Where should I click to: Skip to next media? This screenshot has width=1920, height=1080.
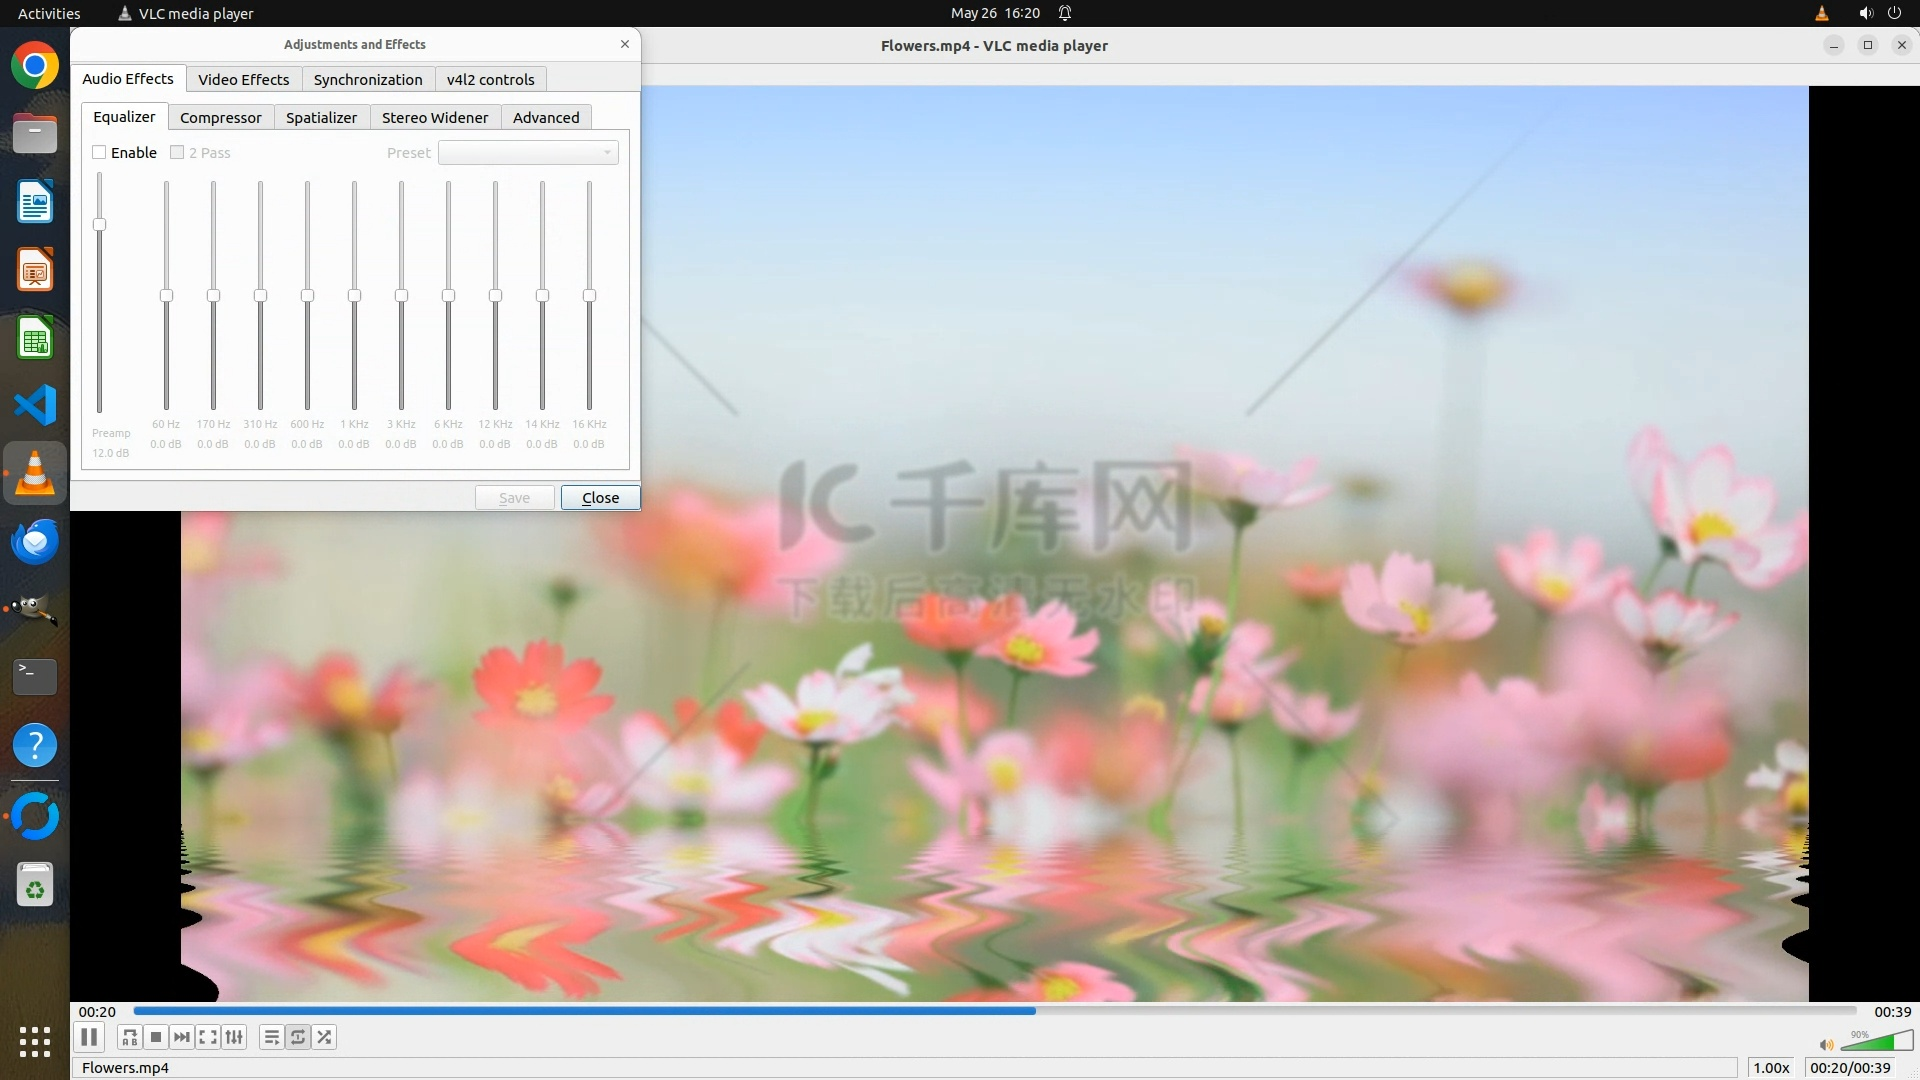(181, 1037)
